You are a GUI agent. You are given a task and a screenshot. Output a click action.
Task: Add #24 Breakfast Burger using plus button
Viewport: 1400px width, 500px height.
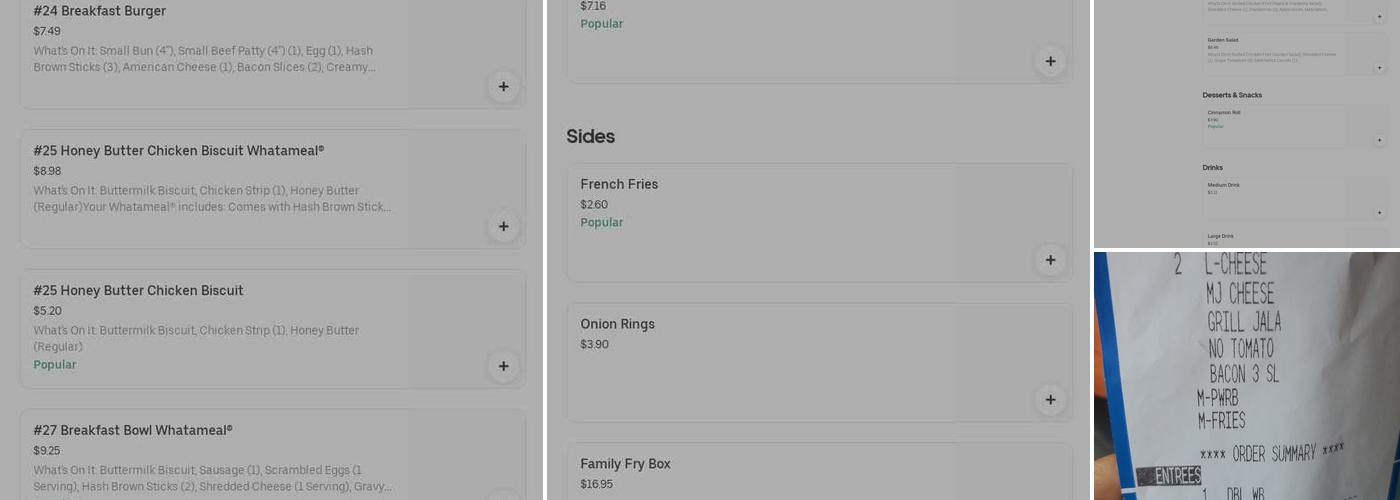pyautogui.click(x=503, y=86)
